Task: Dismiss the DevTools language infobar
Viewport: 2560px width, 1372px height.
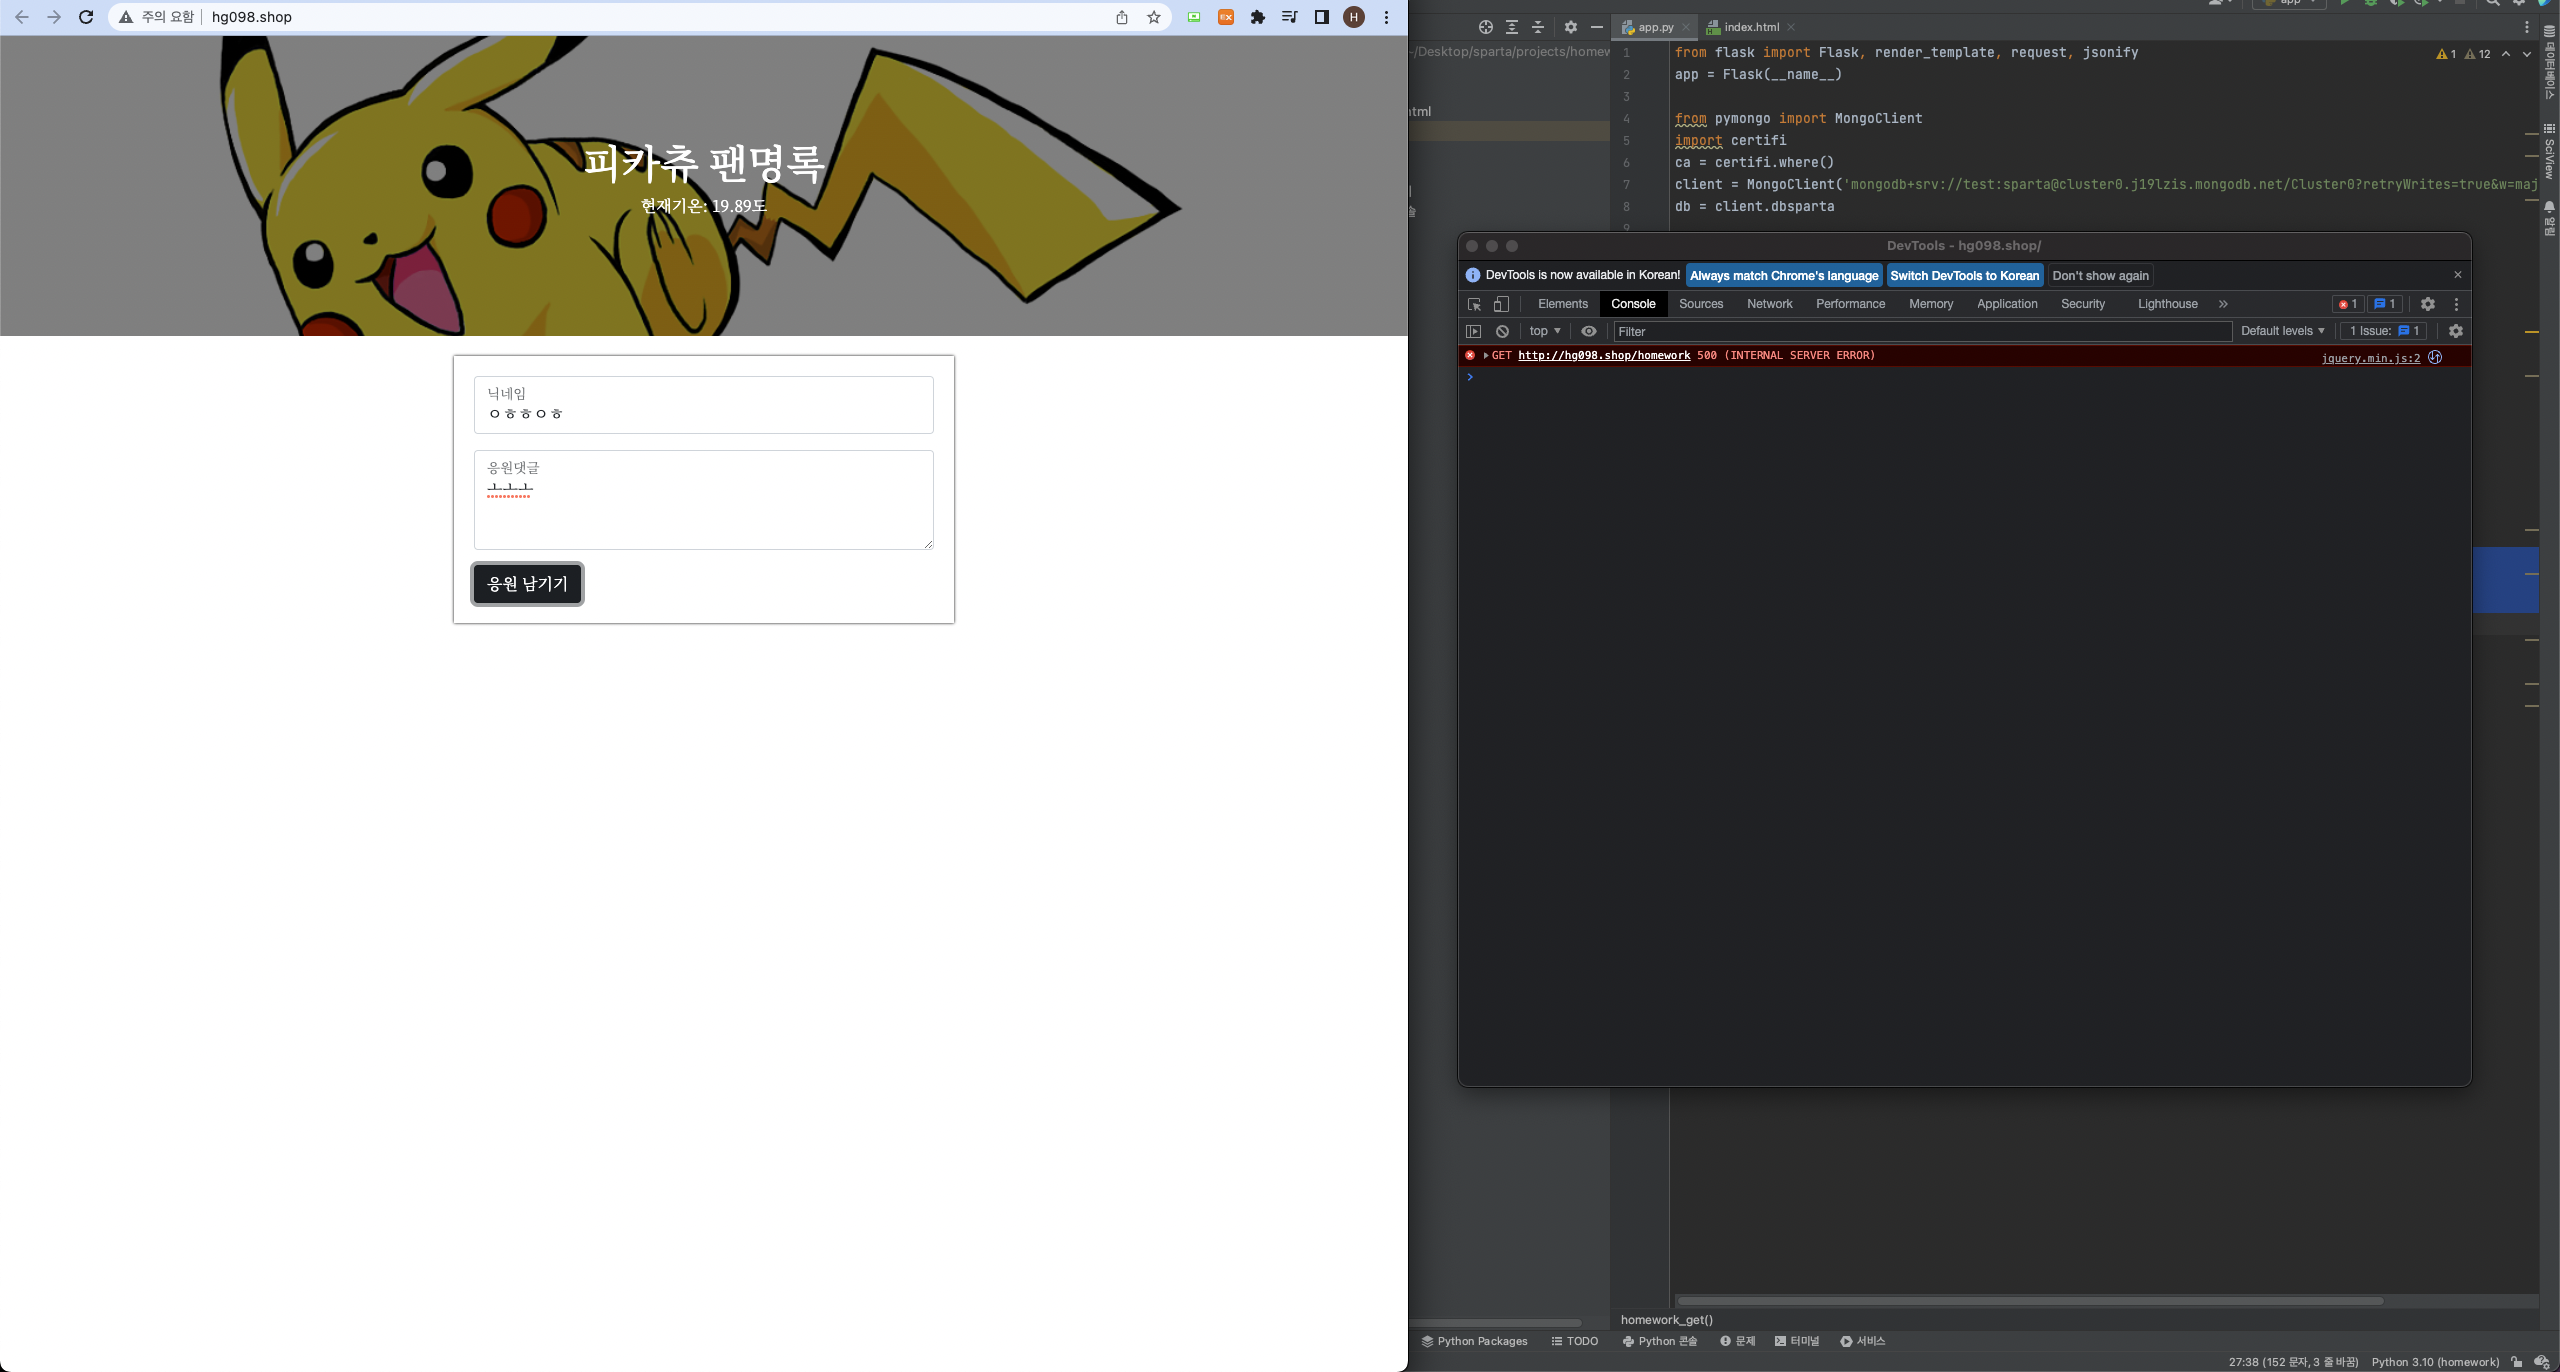Action: coord(2458,275)
